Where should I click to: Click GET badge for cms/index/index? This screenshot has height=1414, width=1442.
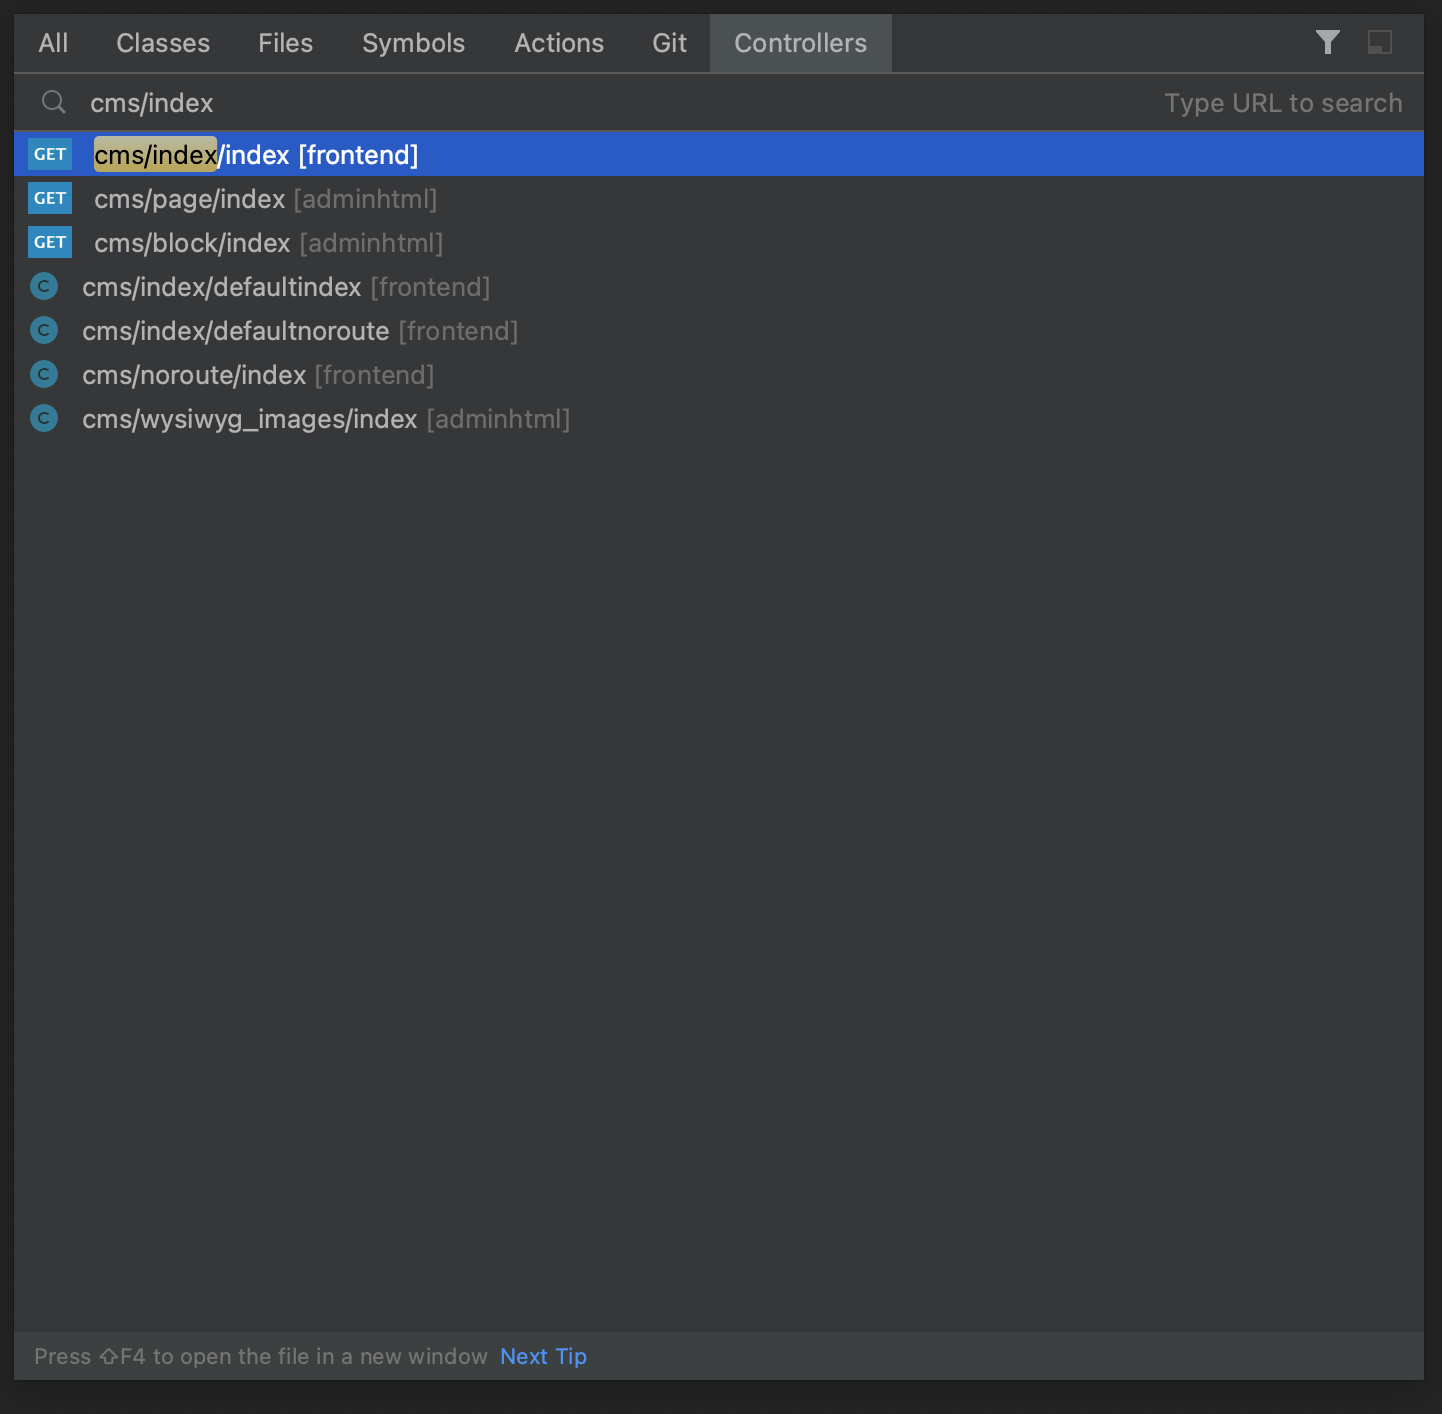50,154
